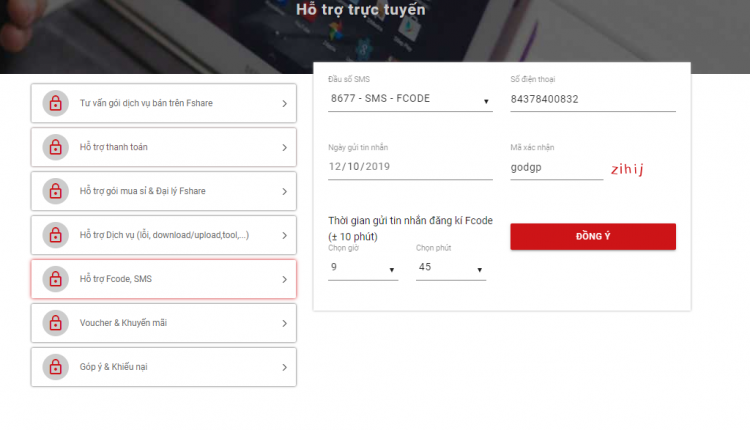The width and height of the screenshot is (750, 430).
Task: Select Hỗ trợ thanh toán menu item
Action: [164, 147]
